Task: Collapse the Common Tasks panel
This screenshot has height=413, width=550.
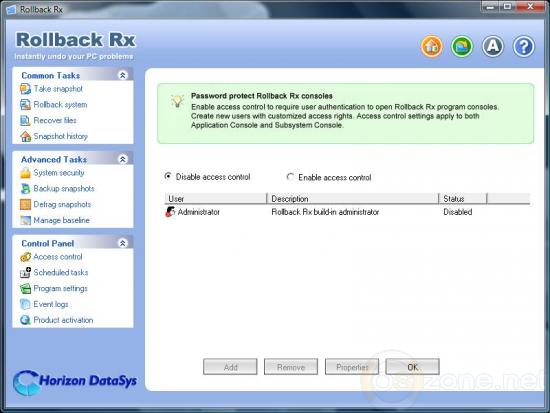Action: [x=123, y=75]
